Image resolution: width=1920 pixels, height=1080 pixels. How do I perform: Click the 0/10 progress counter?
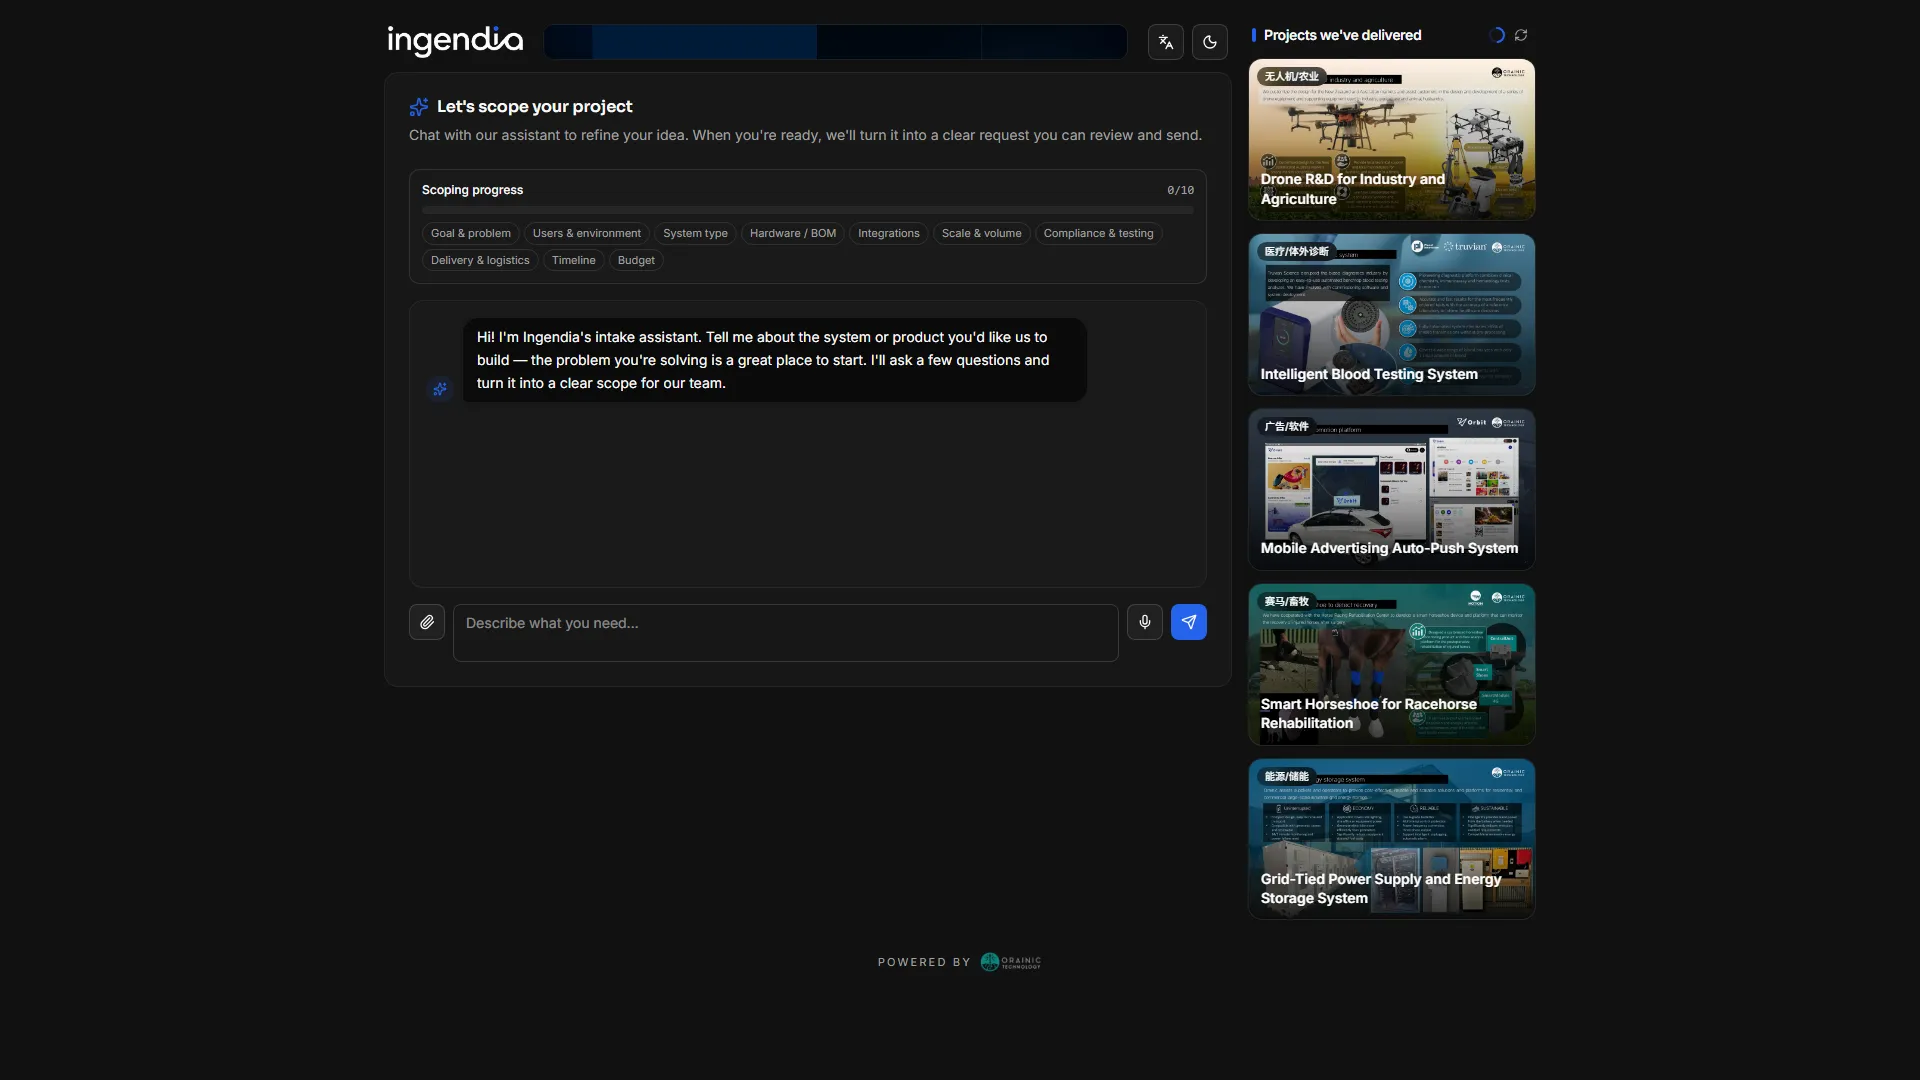pos(1180,190)
